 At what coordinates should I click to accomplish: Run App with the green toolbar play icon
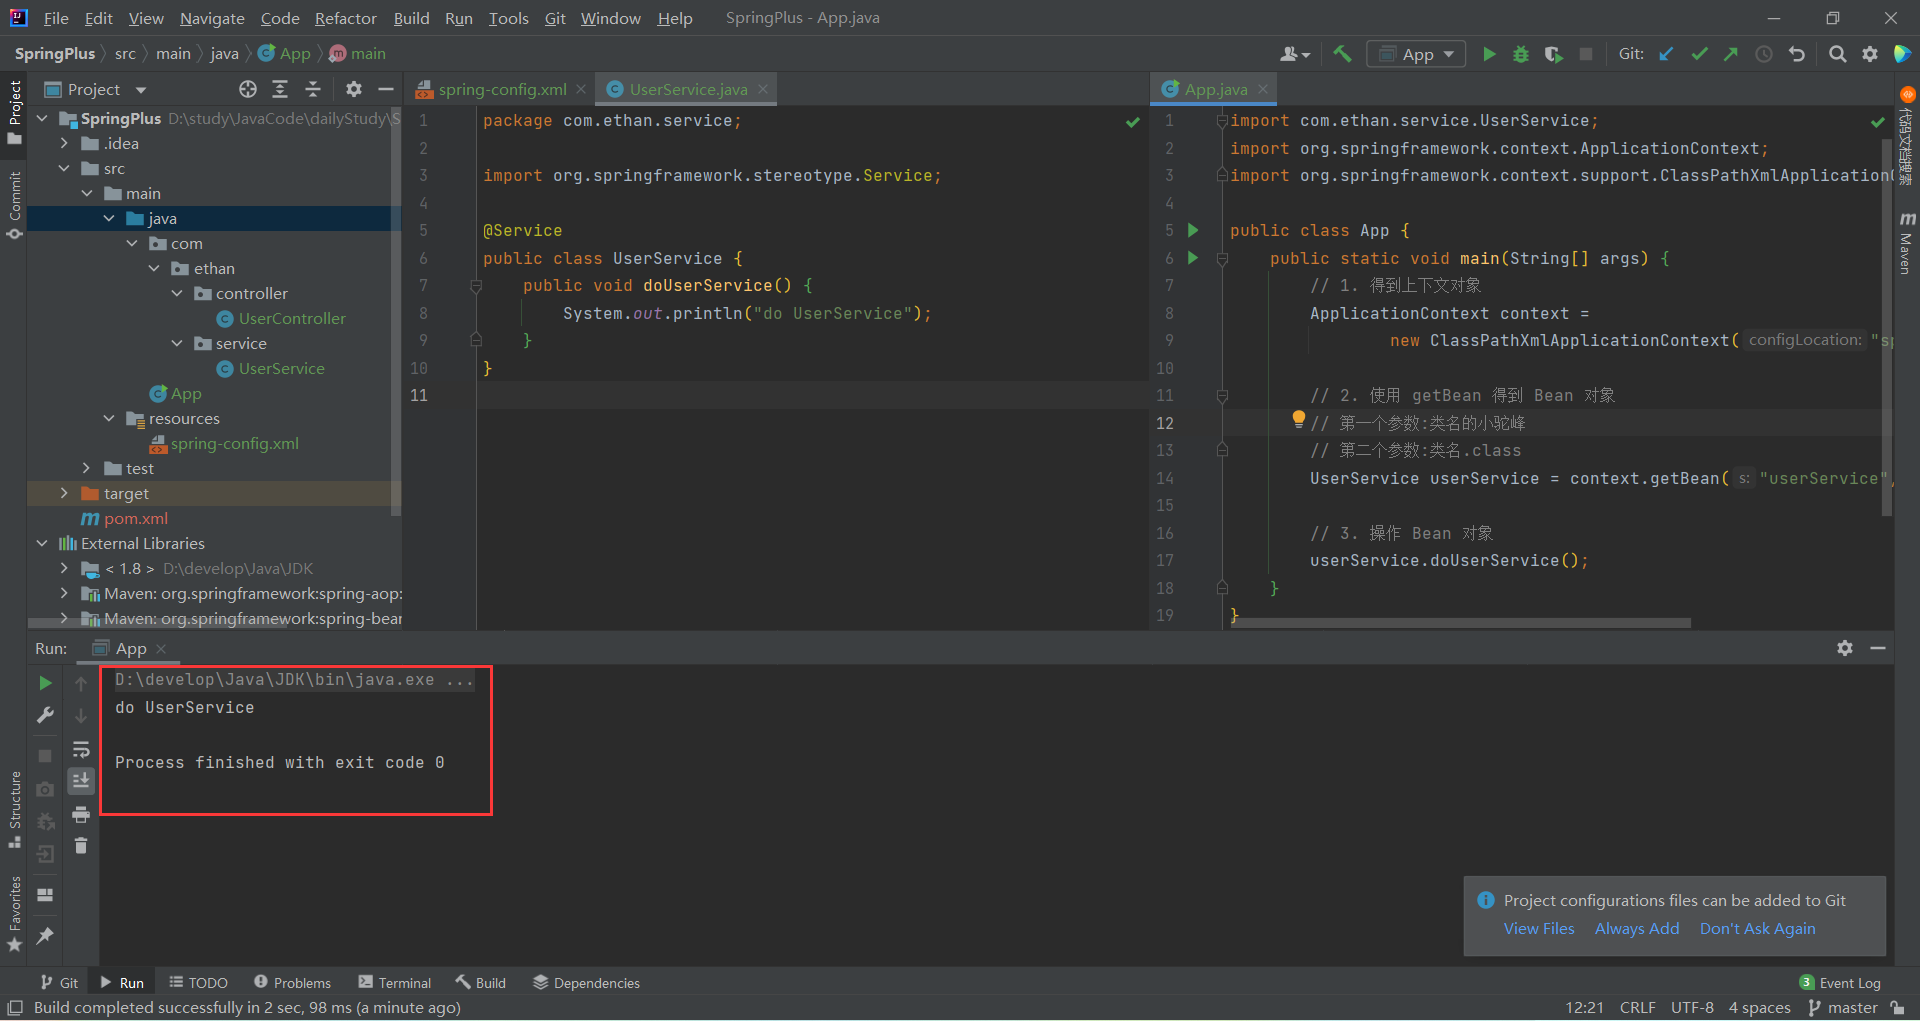coord(1489,54)
